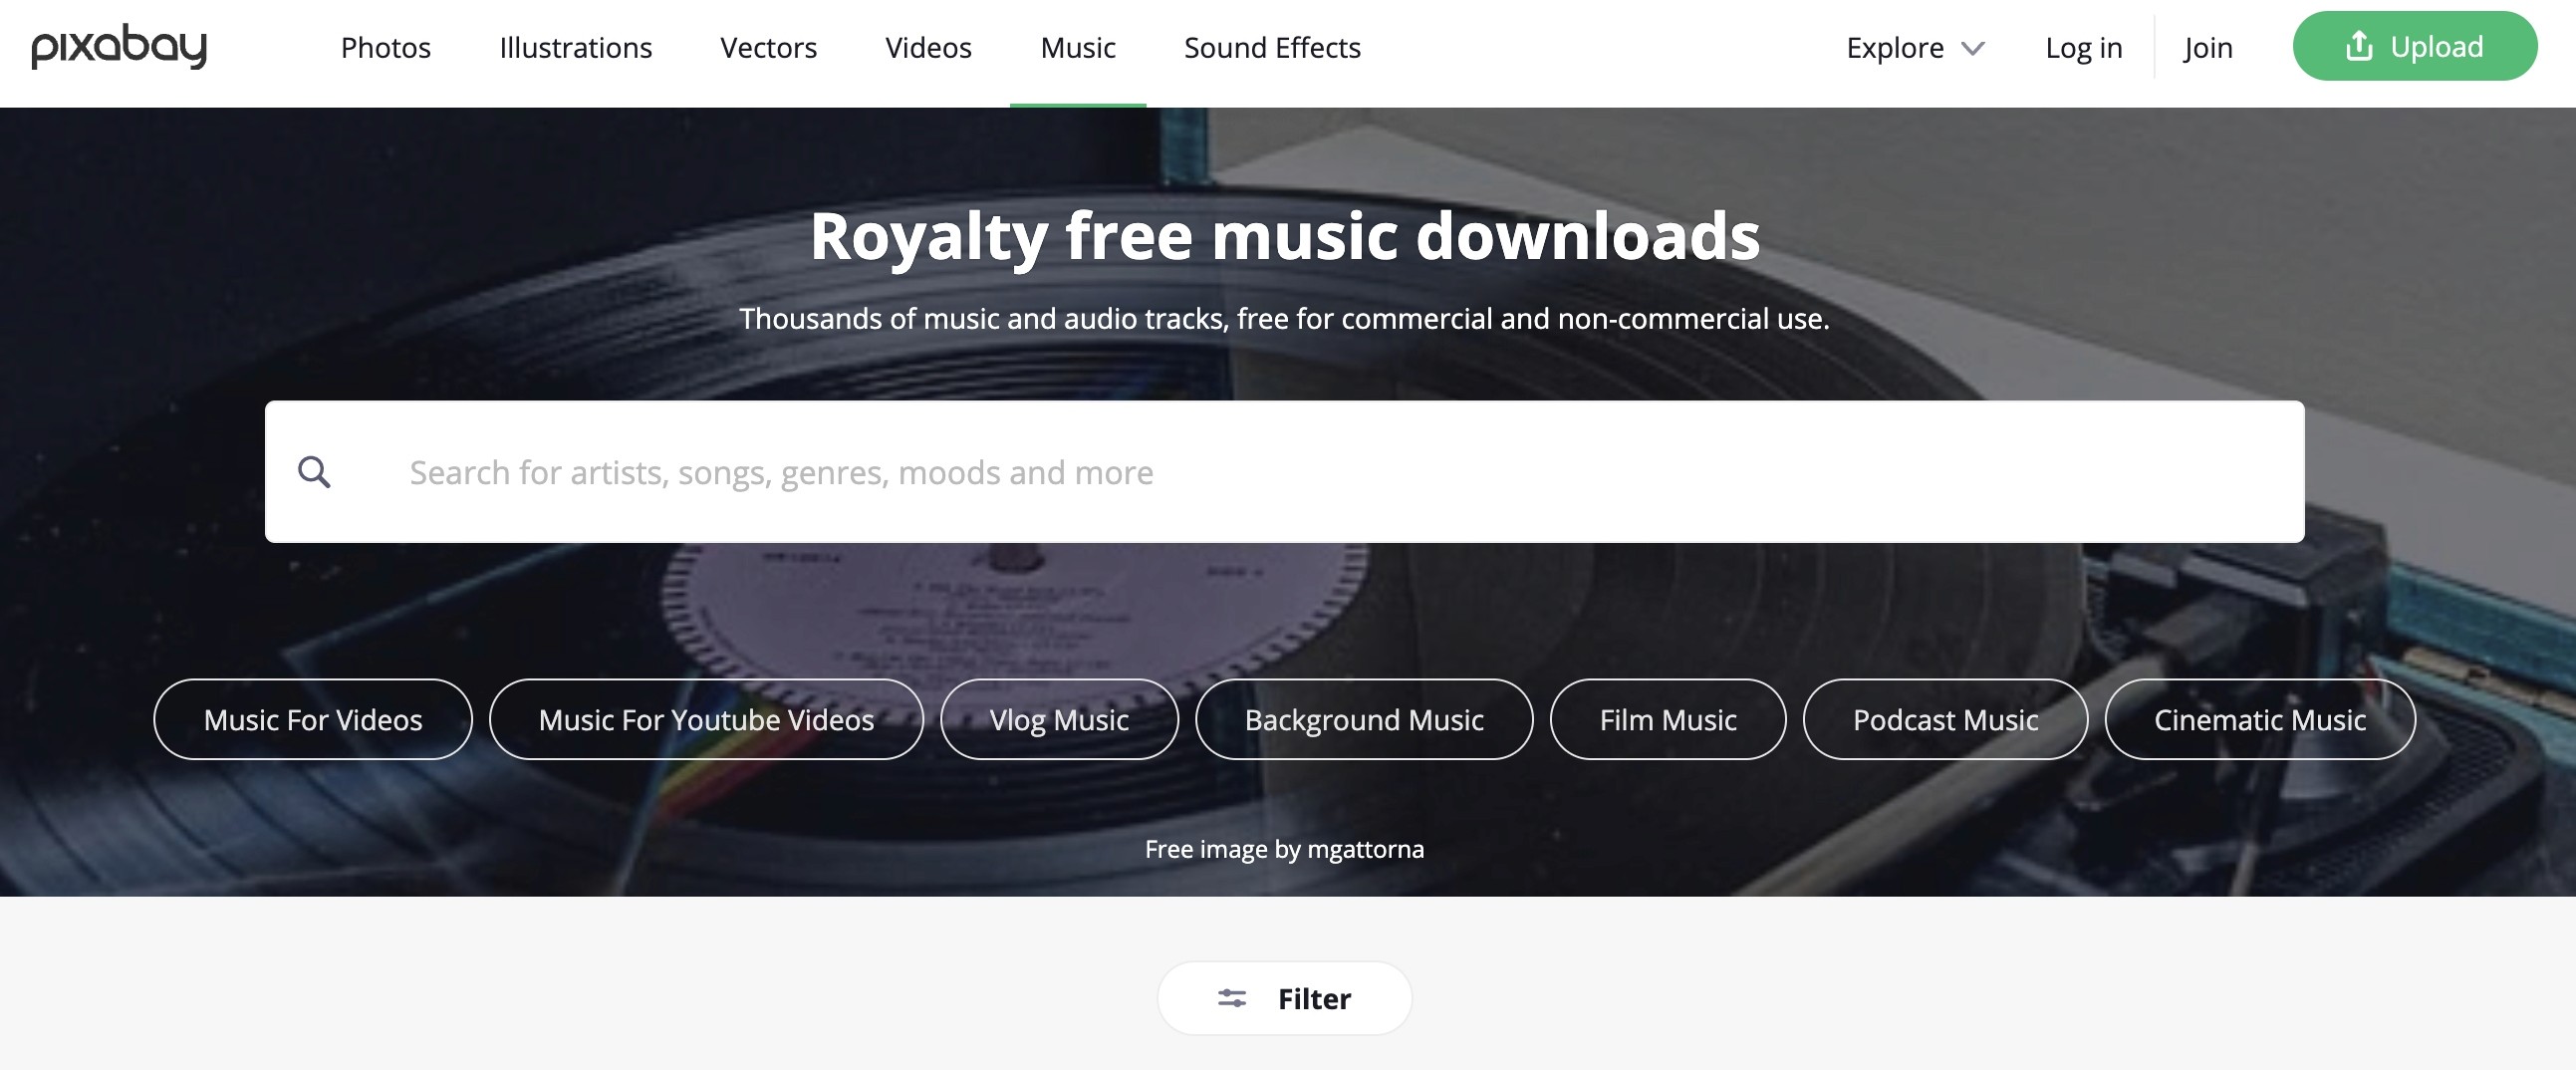
Task: Switch to the Vectors tab
Action: click(768, 48)
